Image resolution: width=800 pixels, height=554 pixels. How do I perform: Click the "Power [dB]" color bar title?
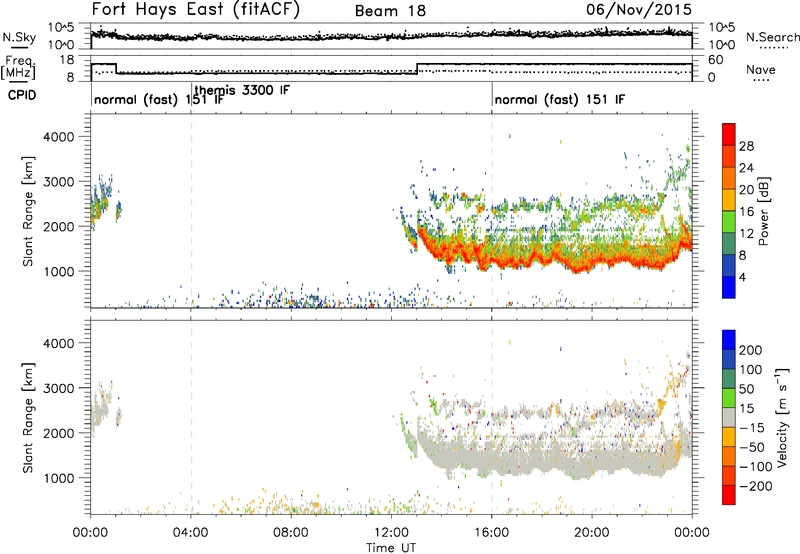click(x=763, y=211)
